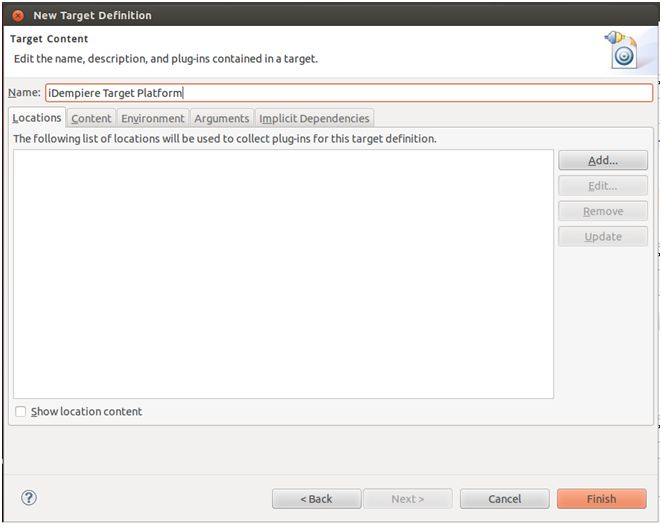Go back with the < Back button
The image size is (662, 525).
click(317, 499)
